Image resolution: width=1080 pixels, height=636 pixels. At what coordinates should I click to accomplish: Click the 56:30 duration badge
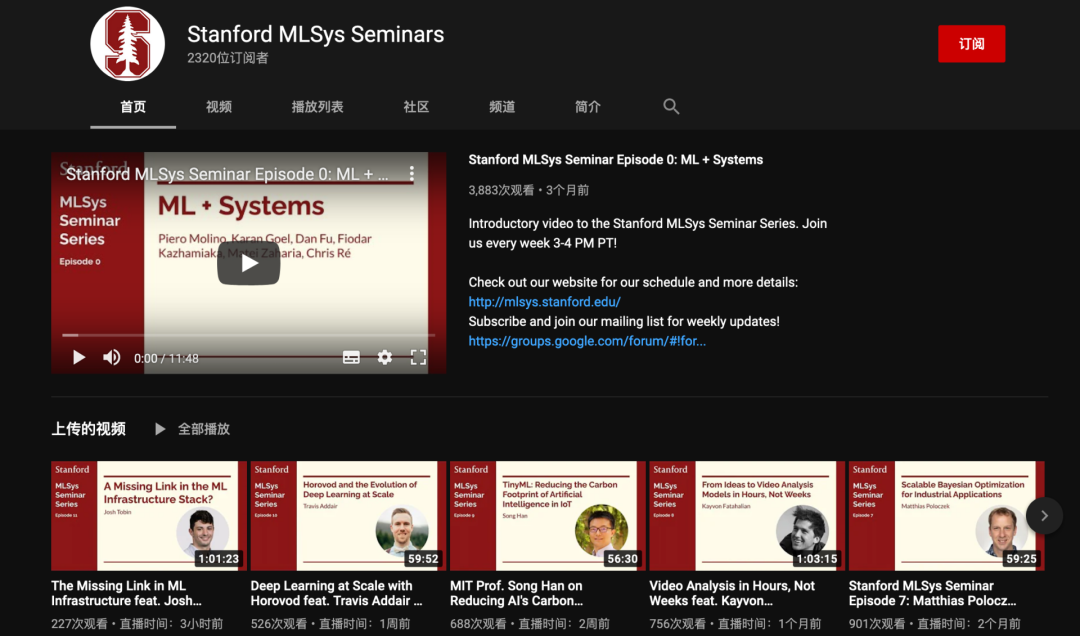click(622, 559)
